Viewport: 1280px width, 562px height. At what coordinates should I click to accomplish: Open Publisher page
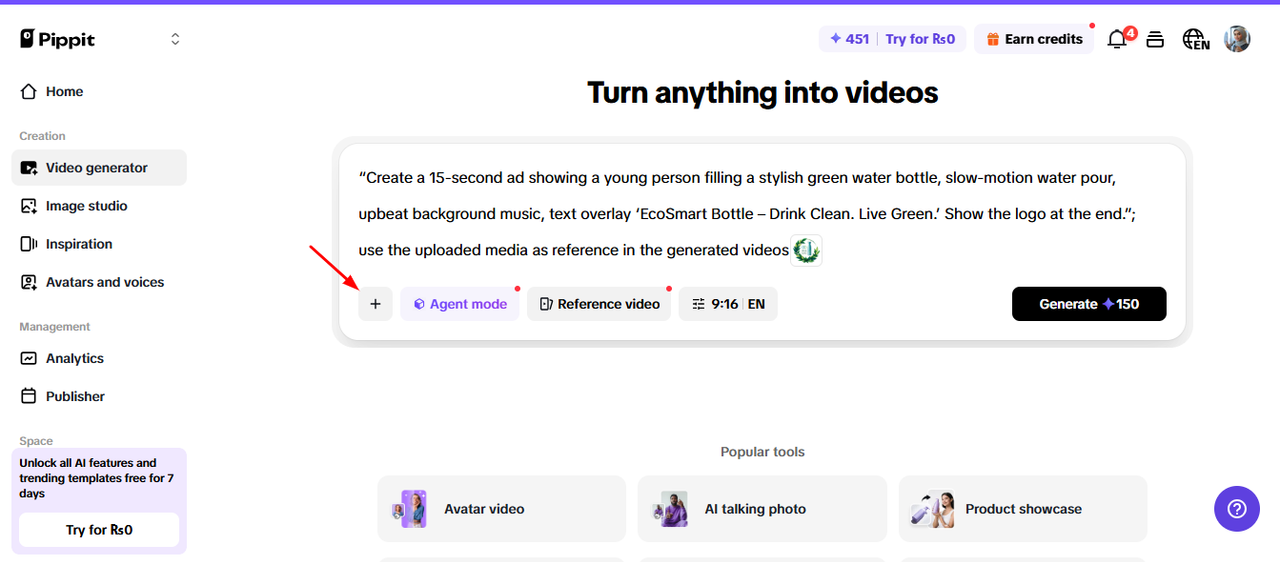(99, 396)
